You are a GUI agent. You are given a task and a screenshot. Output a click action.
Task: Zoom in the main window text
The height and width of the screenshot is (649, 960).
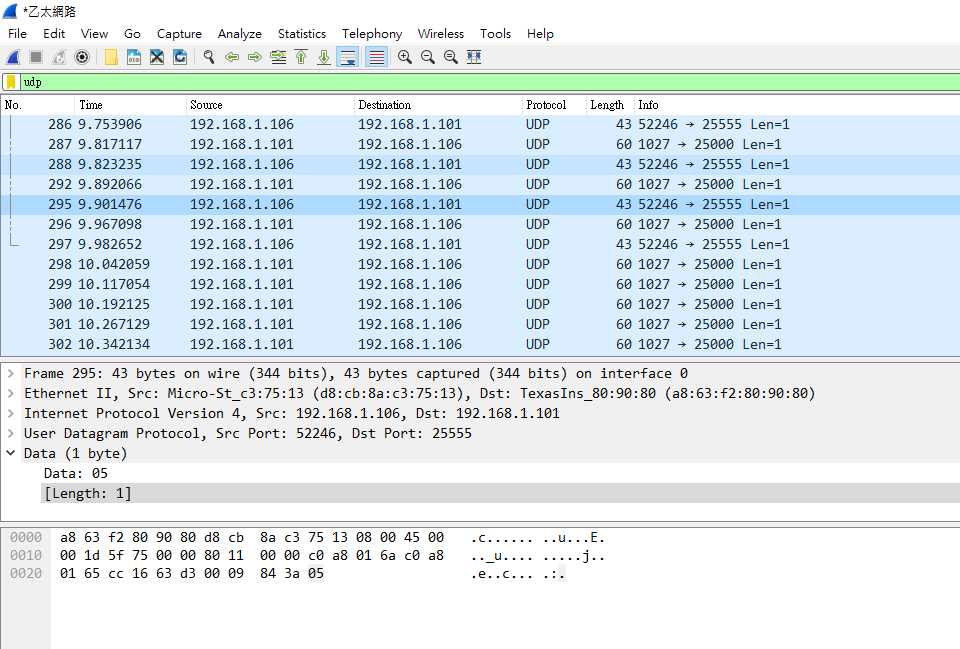[x=405, y=57]
